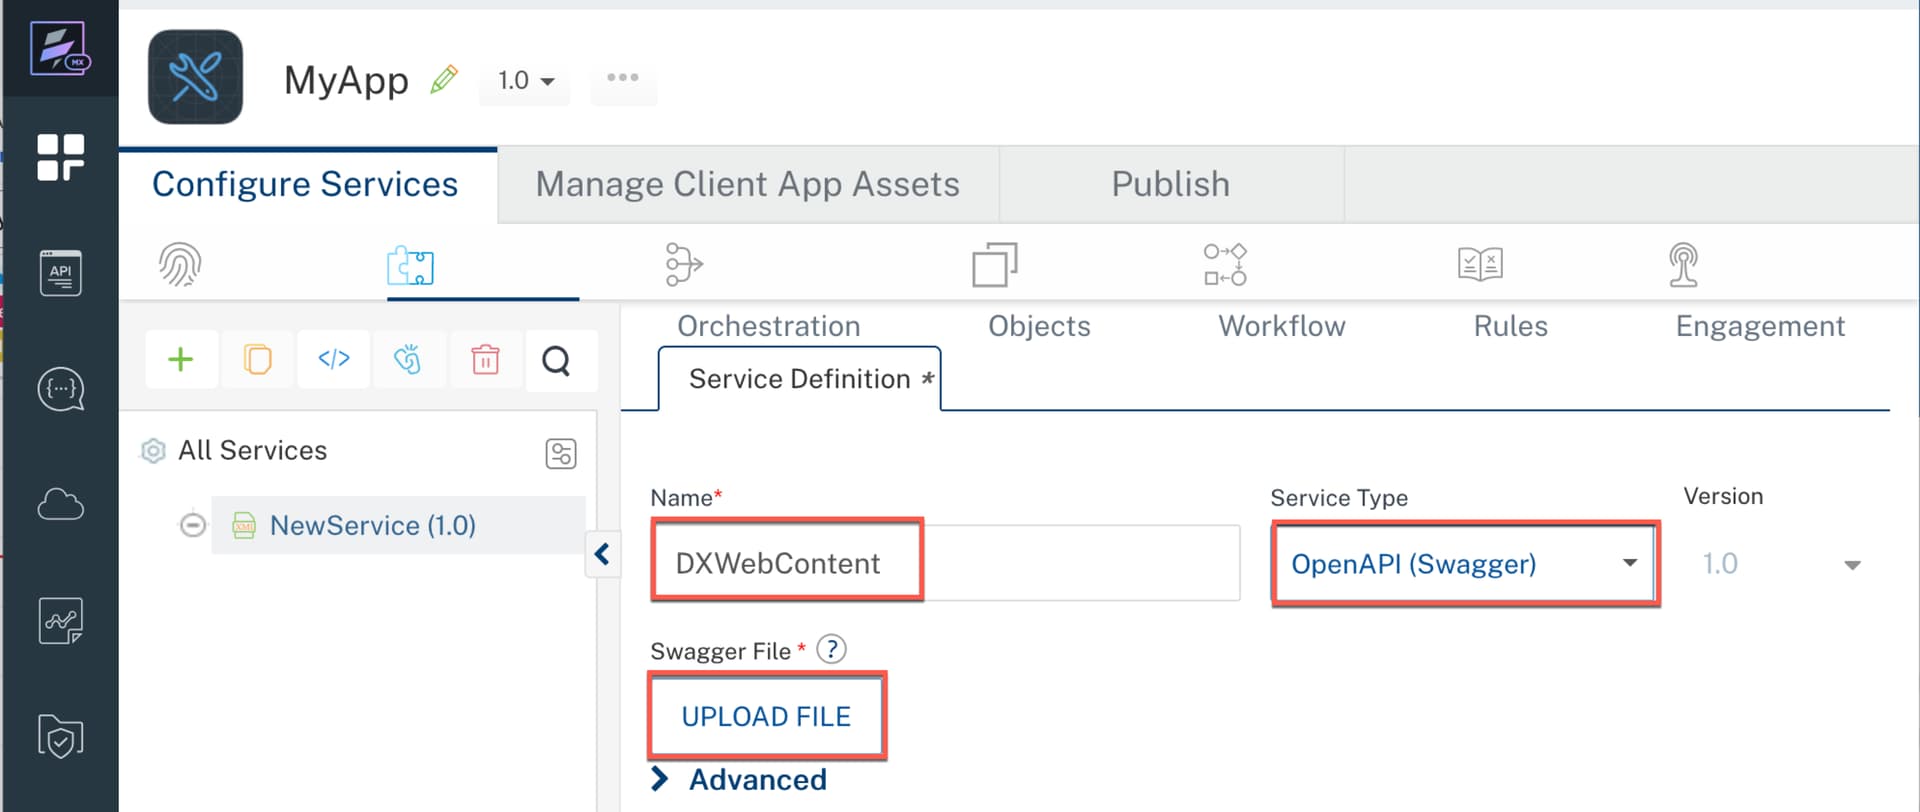The image size is (1920, 812).
Task: Click the API Management sidebar icon
Action: click(x=60, y=273)
